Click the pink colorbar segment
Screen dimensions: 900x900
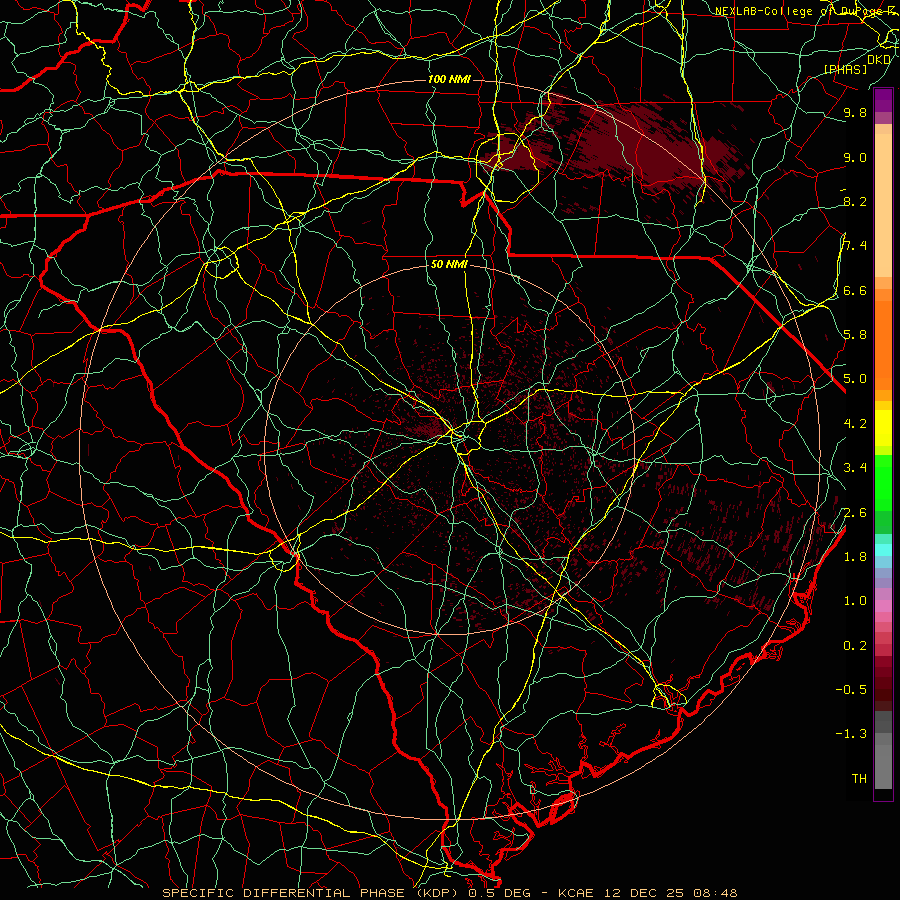883,606
